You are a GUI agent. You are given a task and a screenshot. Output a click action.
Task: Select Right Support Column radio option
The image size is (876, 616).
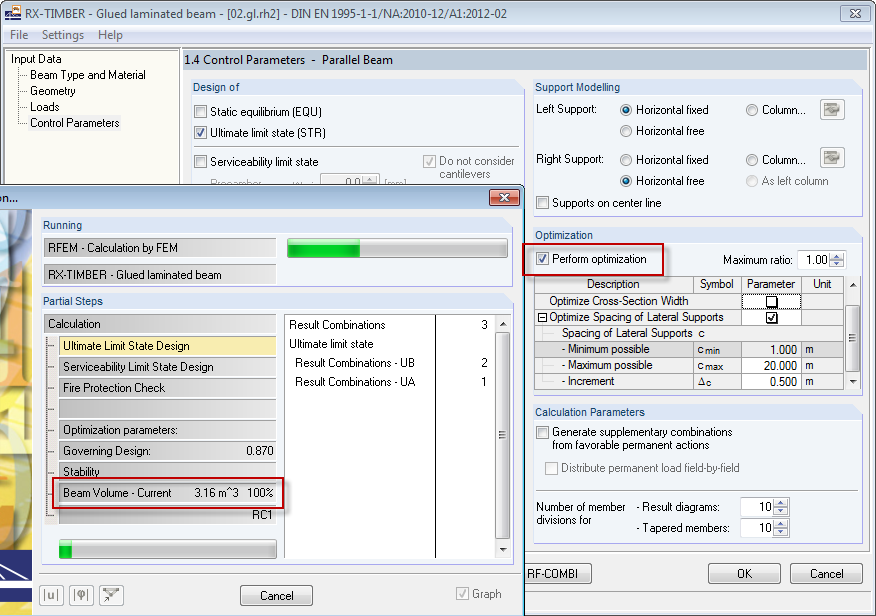752,160
